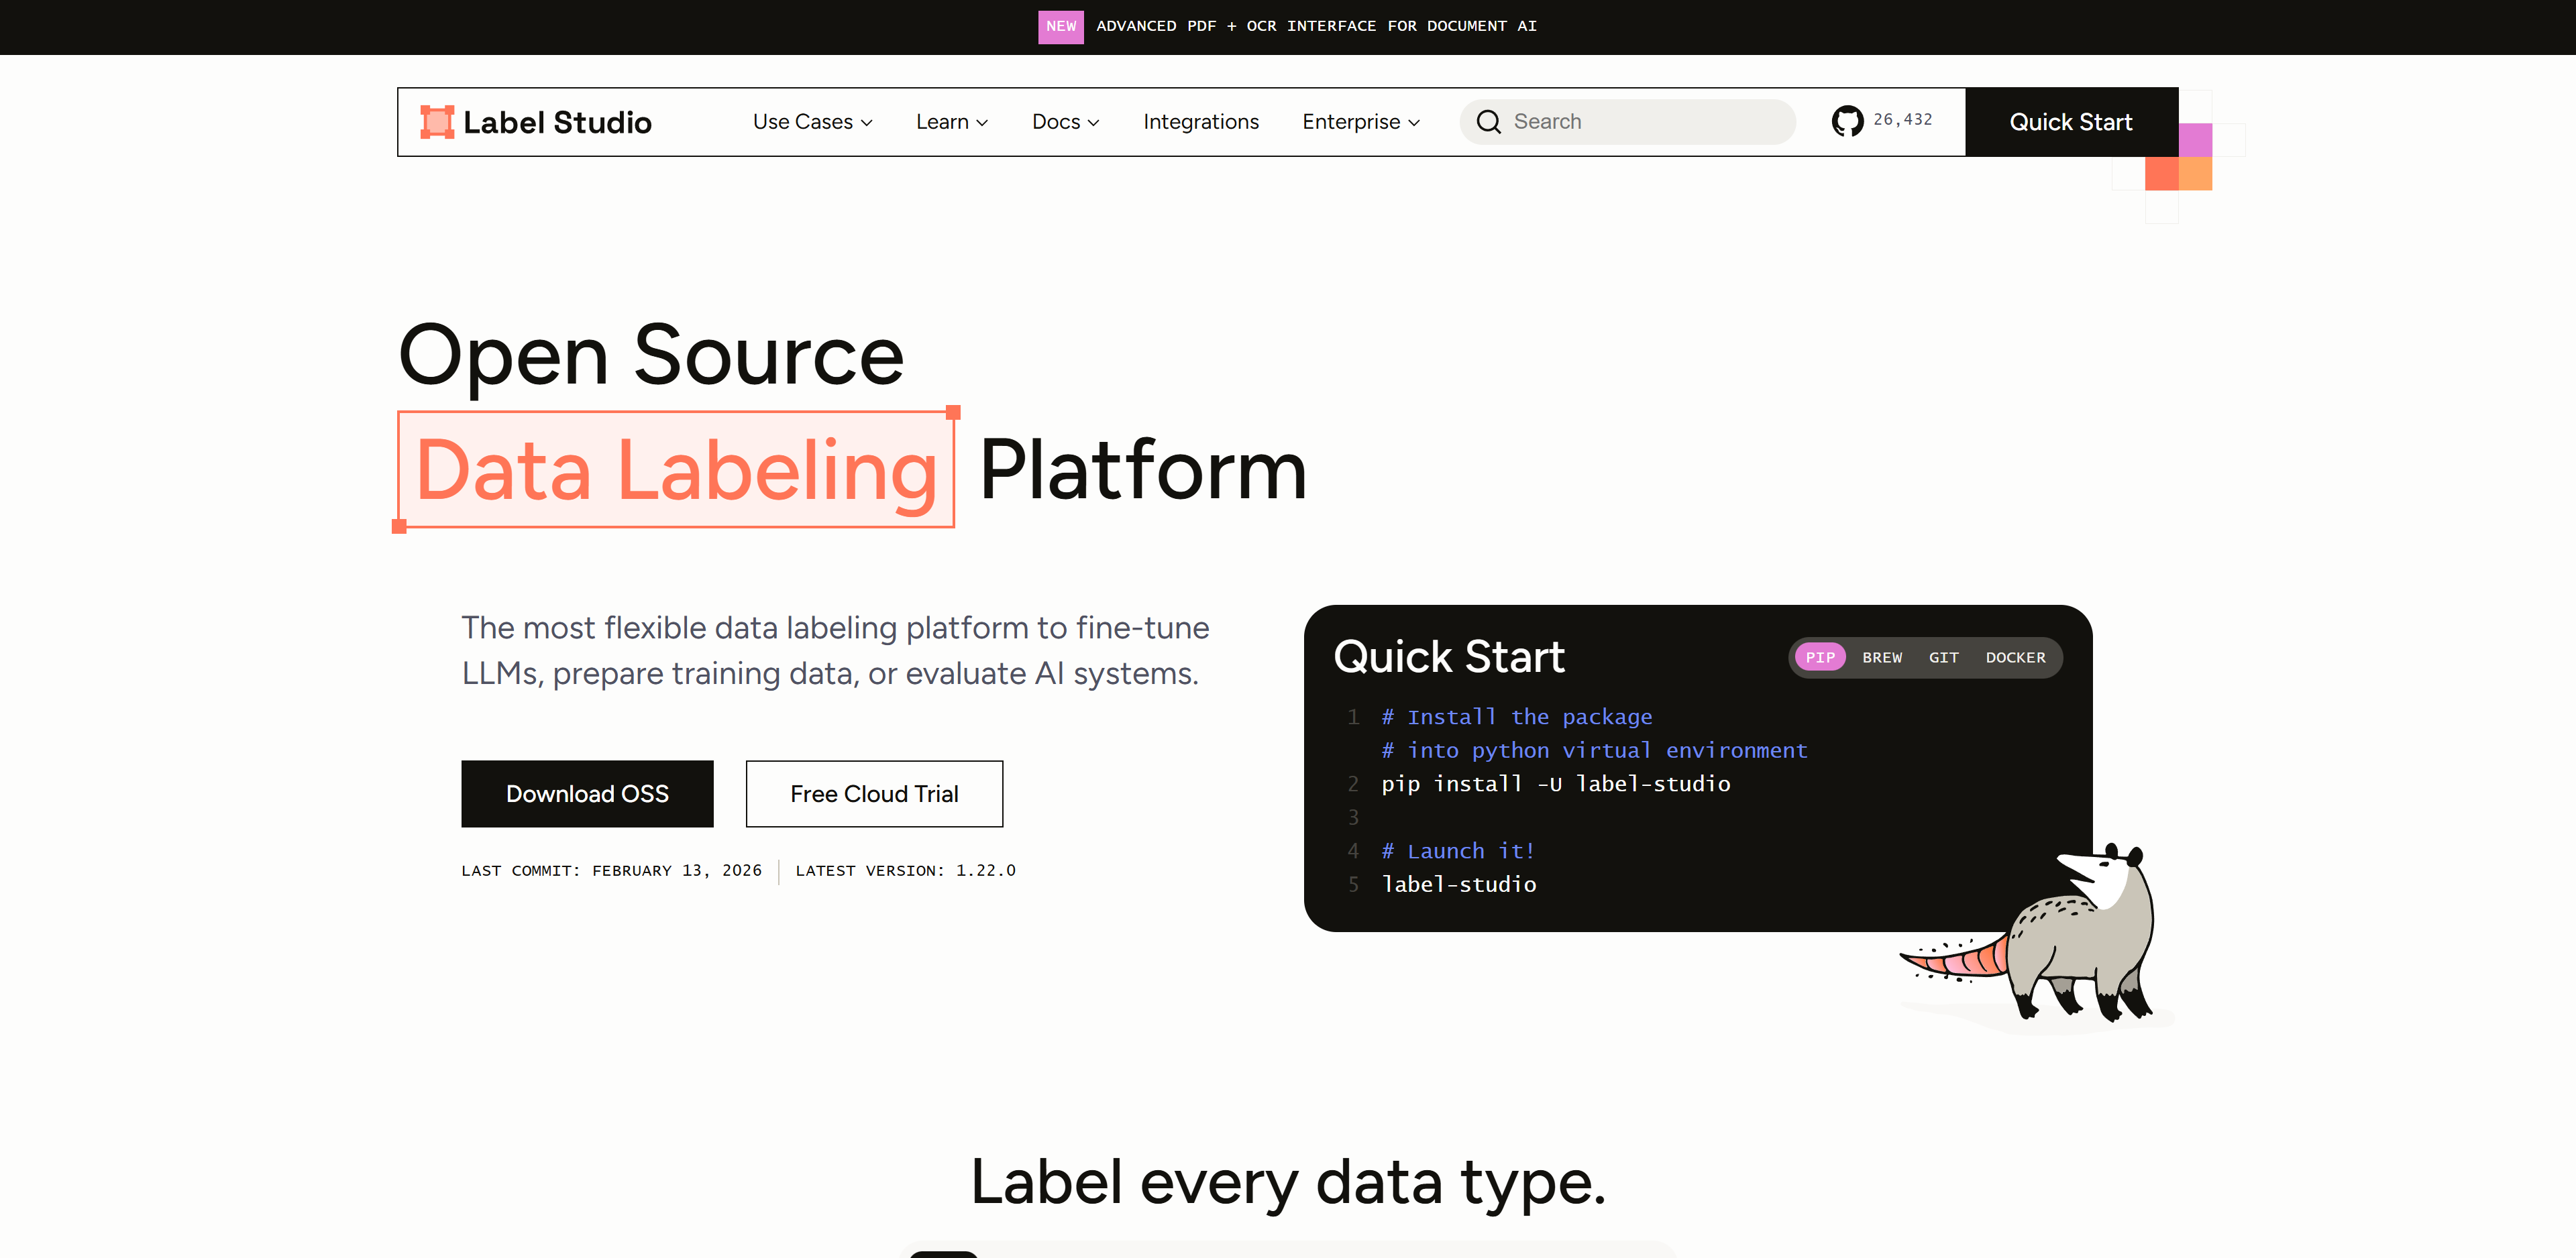The image size is (2576, 1258).
Task: Switch to BREW install option
Action: (x=1881, y=657)
